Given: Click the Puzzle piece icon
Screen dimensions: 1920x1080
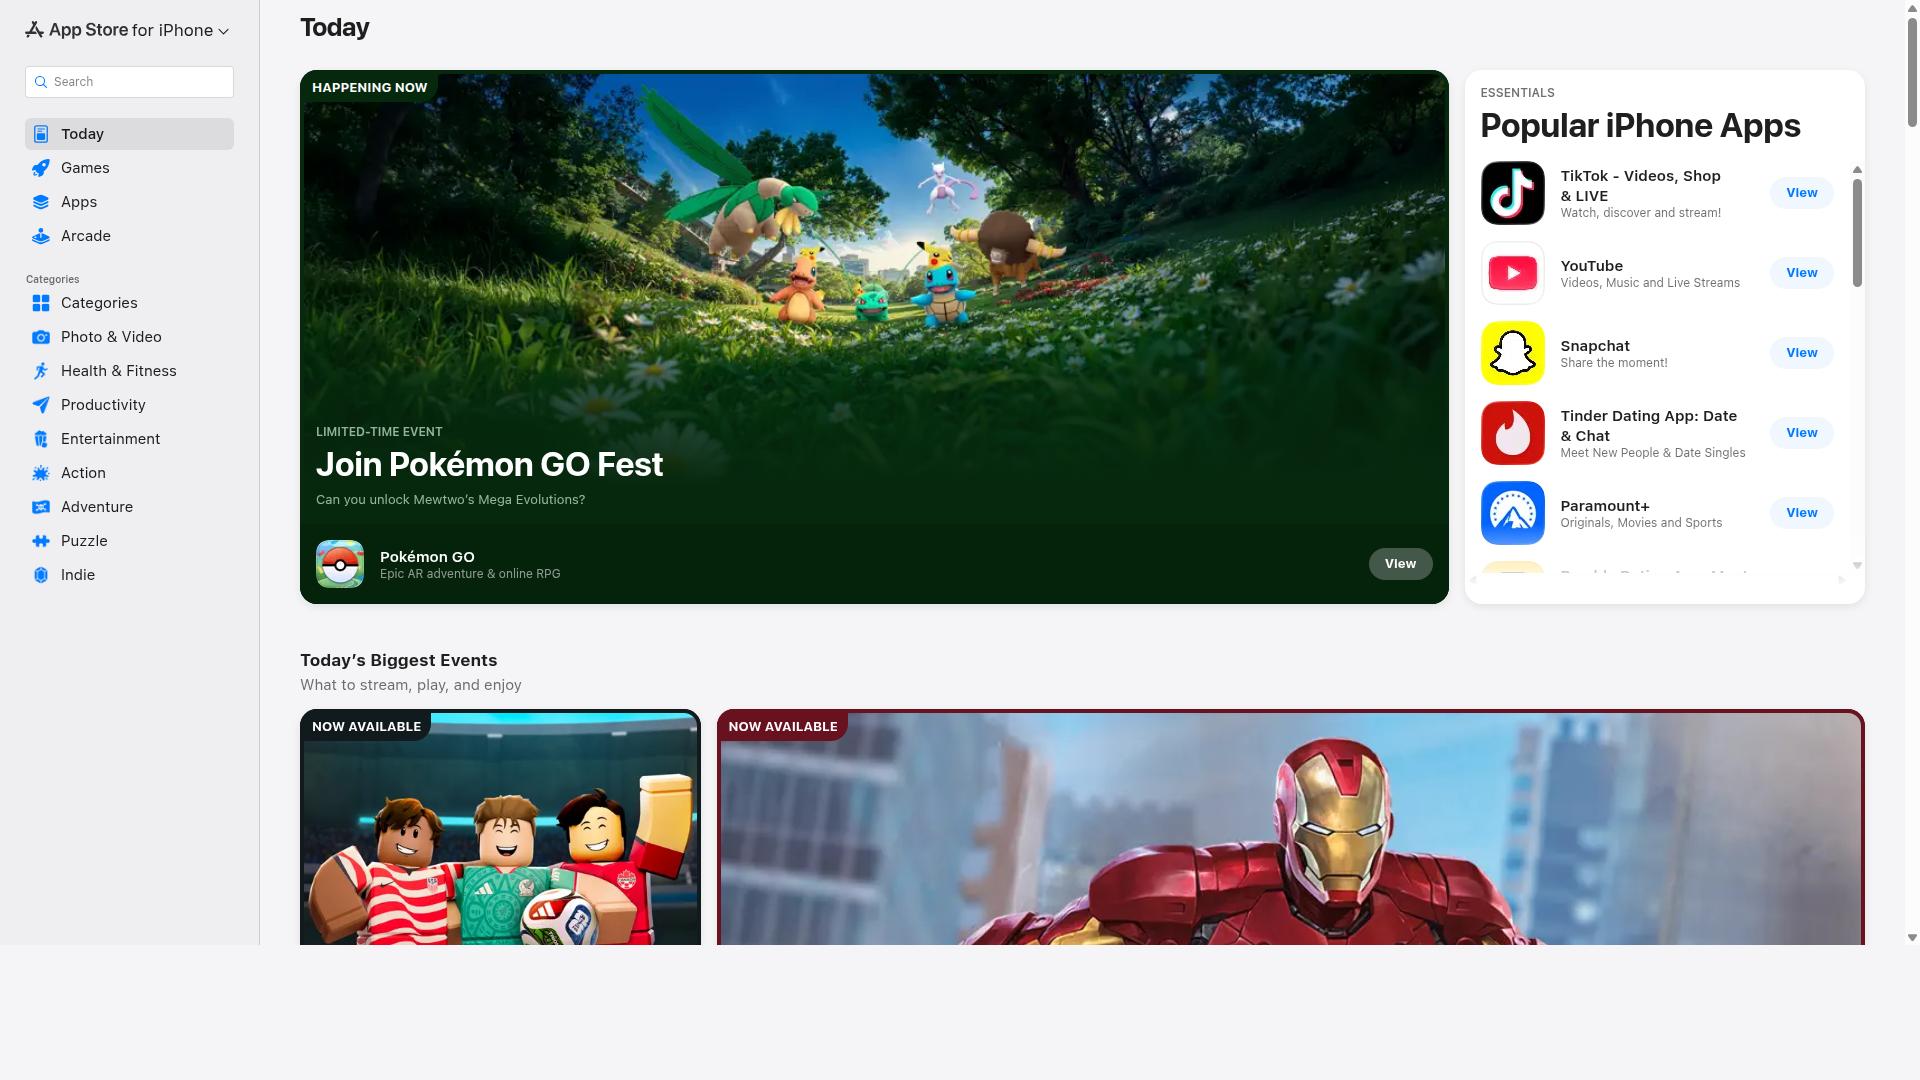Looking at the screenshot, I should (x=41, y=541).
